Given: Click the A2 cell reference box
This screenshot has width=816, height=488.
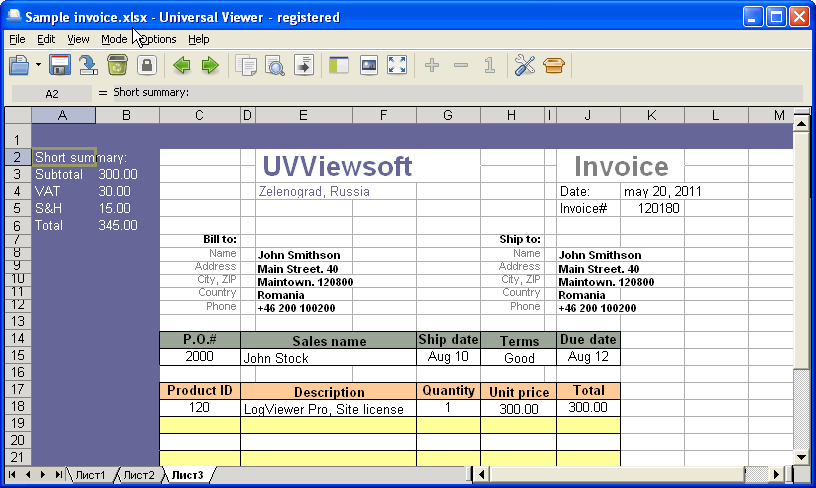Looking at the screenshot, I should [x=52, y=94].
